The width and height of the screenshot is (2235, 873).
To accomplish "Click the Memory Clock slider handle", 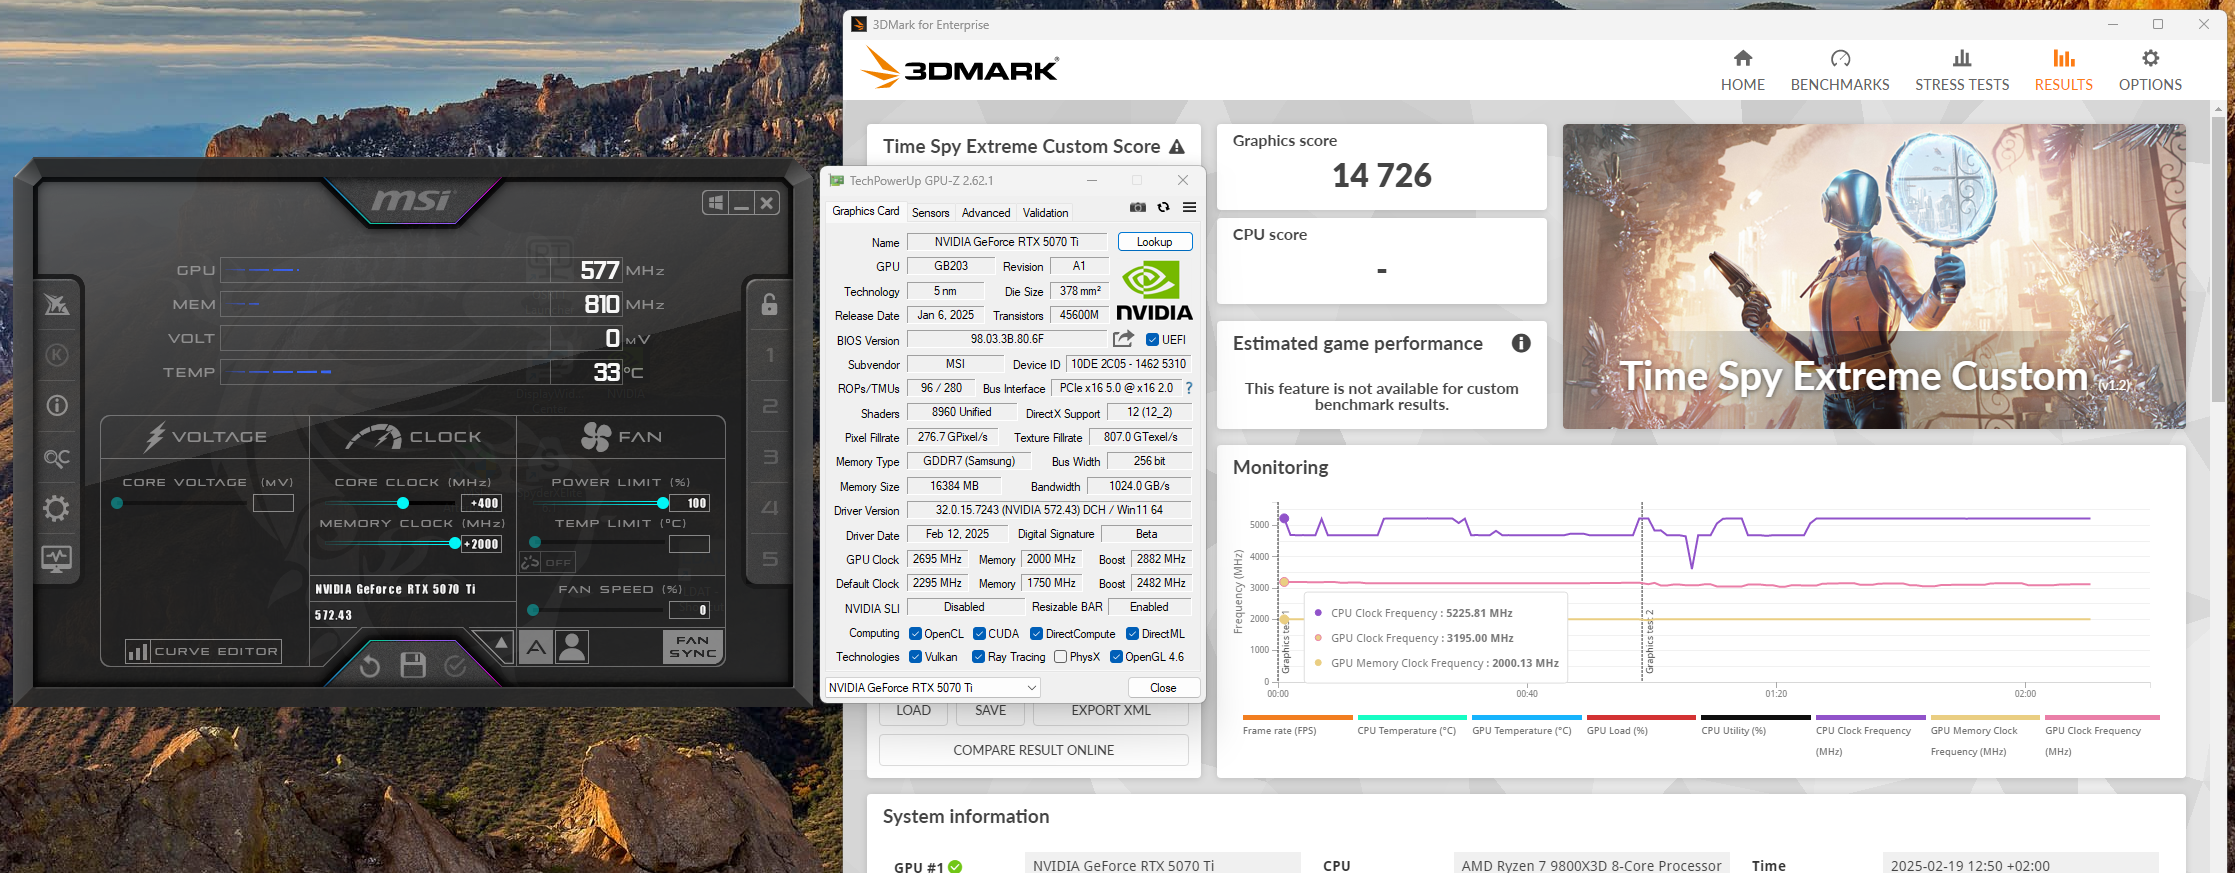I will 455,544.
